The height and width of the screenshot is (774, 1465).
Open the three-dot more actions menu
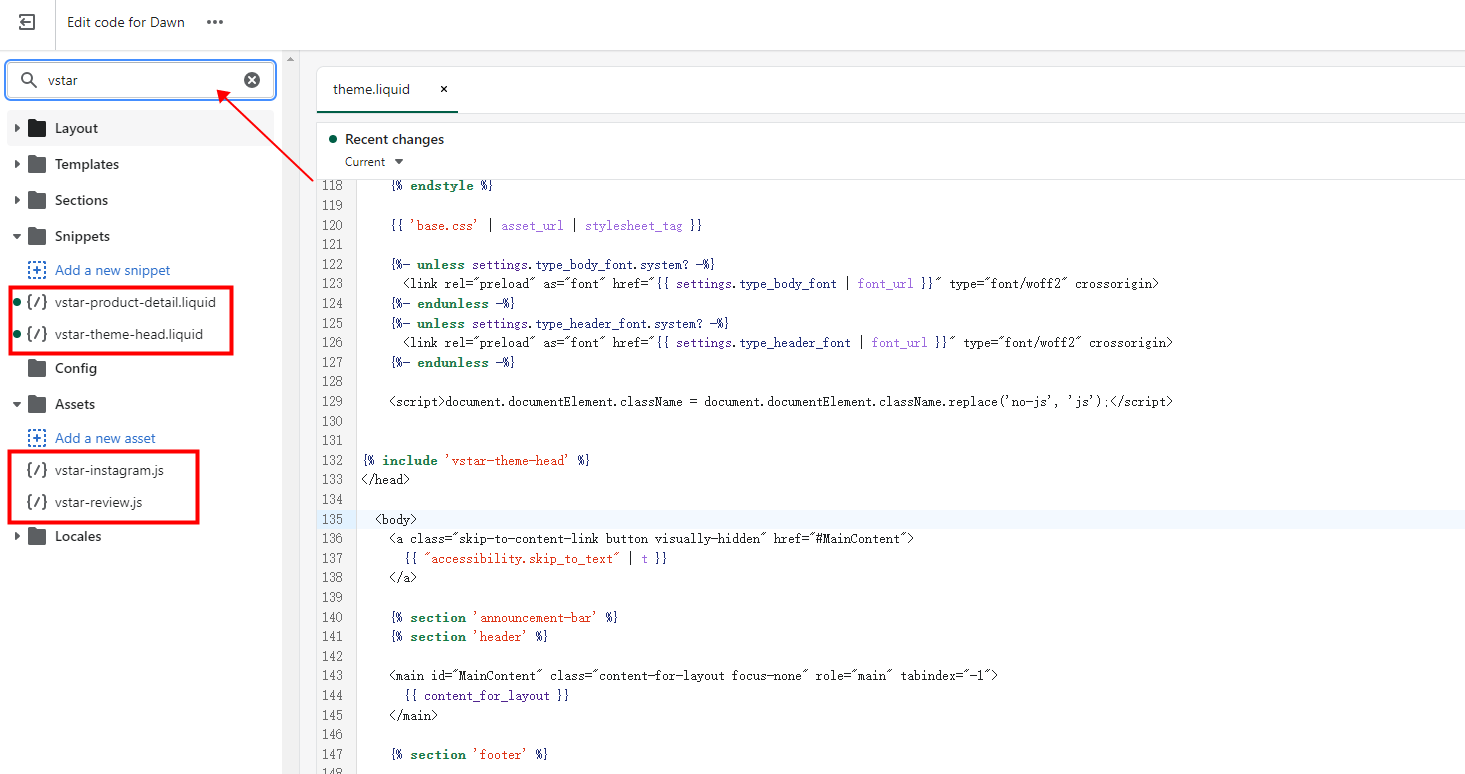[x=215, y=22]
